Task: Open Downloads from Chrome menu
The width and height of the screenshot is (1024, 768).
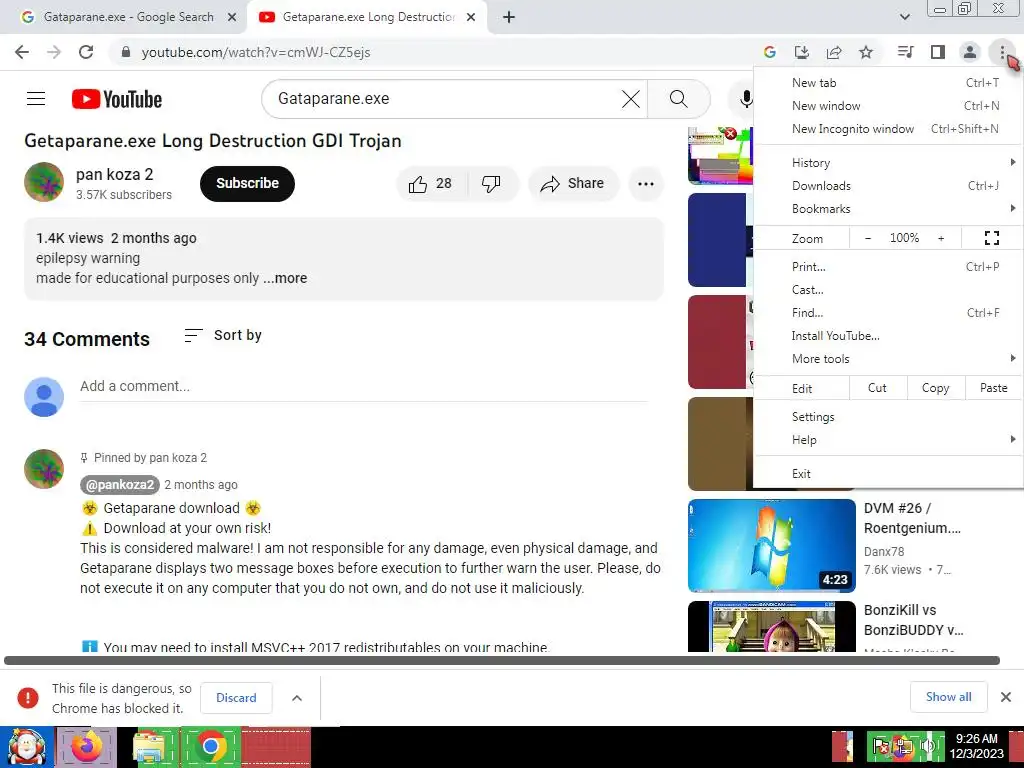Action: pos(889,186)
